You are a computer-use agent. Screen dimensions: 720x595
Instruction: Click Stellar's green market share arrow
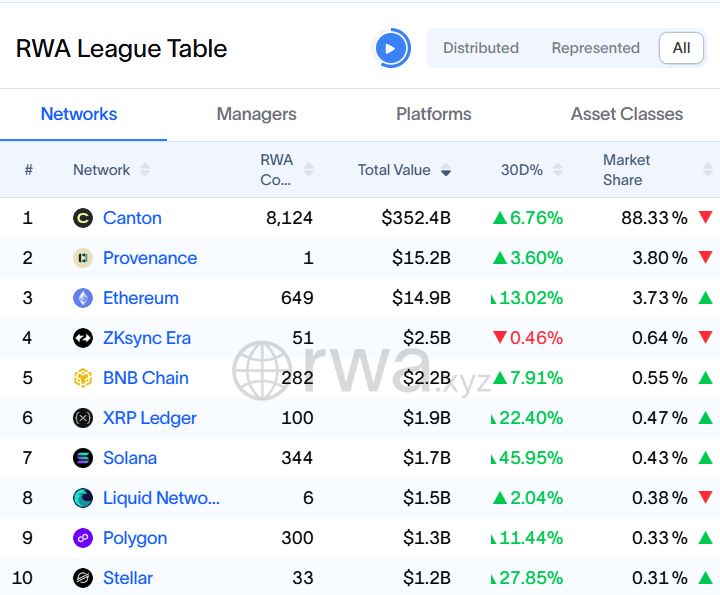click(705, 578)
